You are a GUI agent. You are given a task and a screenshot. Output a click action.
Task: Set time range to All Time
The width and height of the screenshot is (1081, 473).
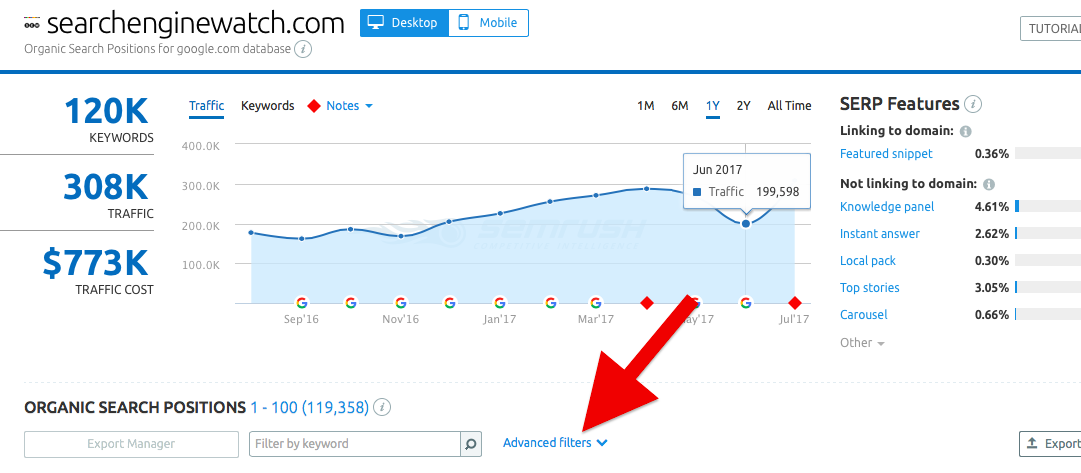pyautogui.click(x=789, y=105)
